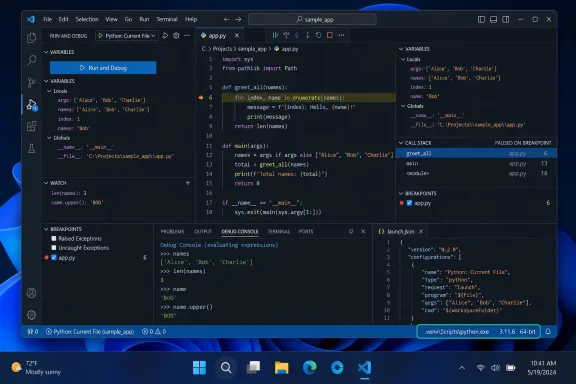This screenshot has width=576, height=384.
Task: Open the Source Control view
Action: click(32, 82)
